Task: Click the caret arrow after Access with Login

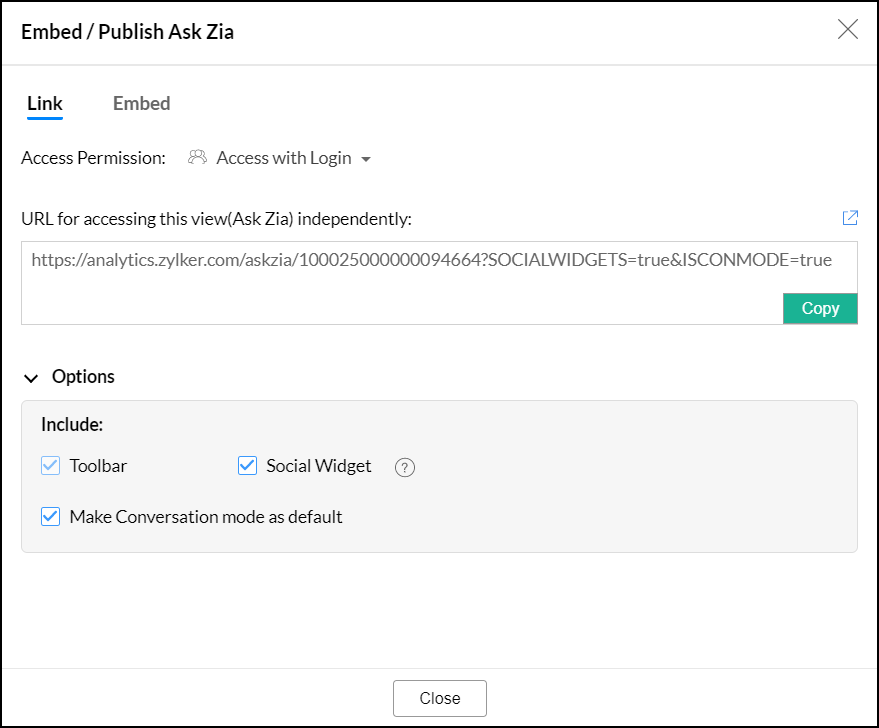Action: coord(366,159)
